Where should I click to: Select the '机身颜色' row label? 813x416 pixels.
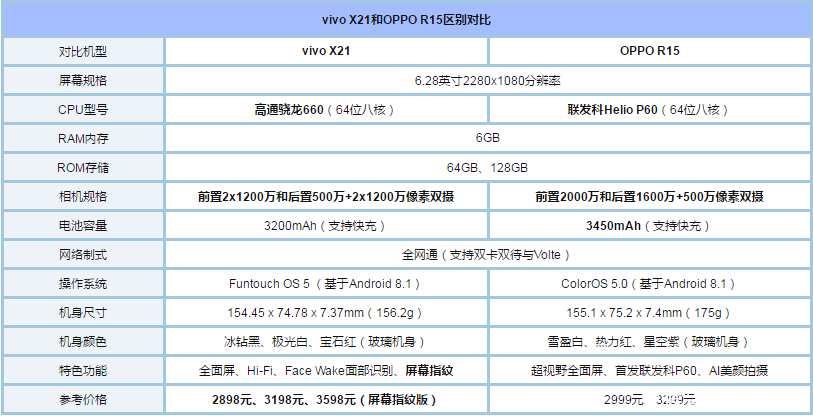coord(83,342)
